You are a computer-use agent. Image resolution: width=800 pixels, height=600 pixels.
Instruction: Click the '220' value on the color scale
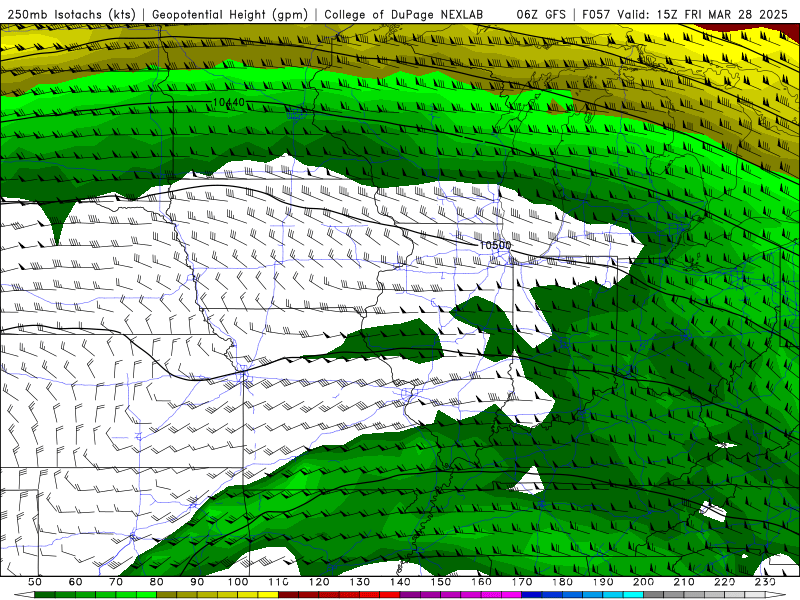pos(725,582)
